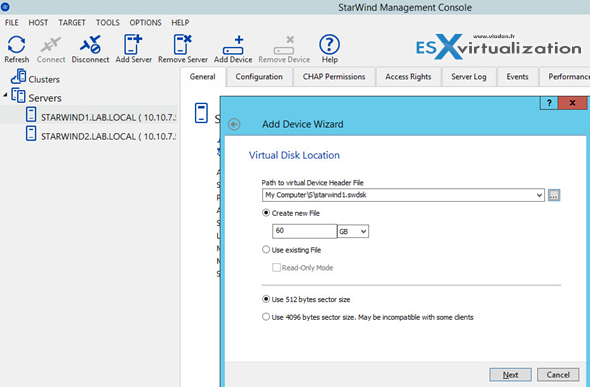590x387 pixels.
Task: Switch to the General tab
Action: coord(202,77)
